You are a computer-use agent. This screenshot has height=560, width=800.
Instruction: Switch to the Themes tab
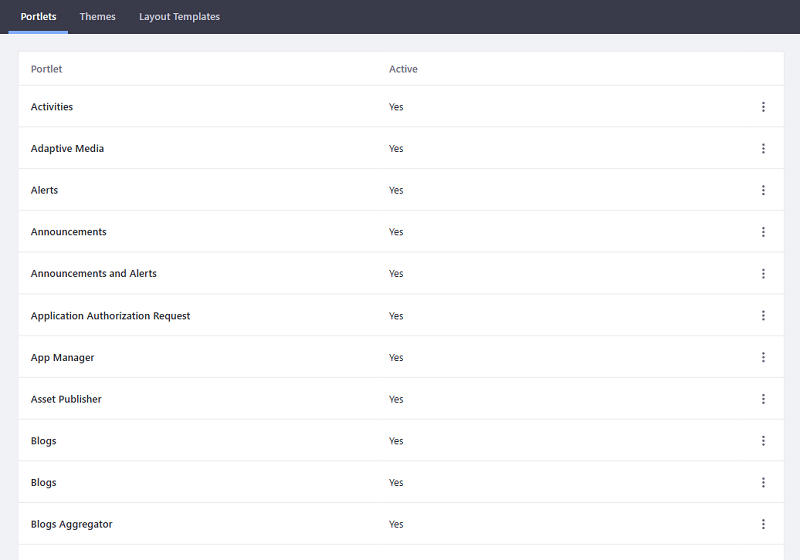coord(97,16)
